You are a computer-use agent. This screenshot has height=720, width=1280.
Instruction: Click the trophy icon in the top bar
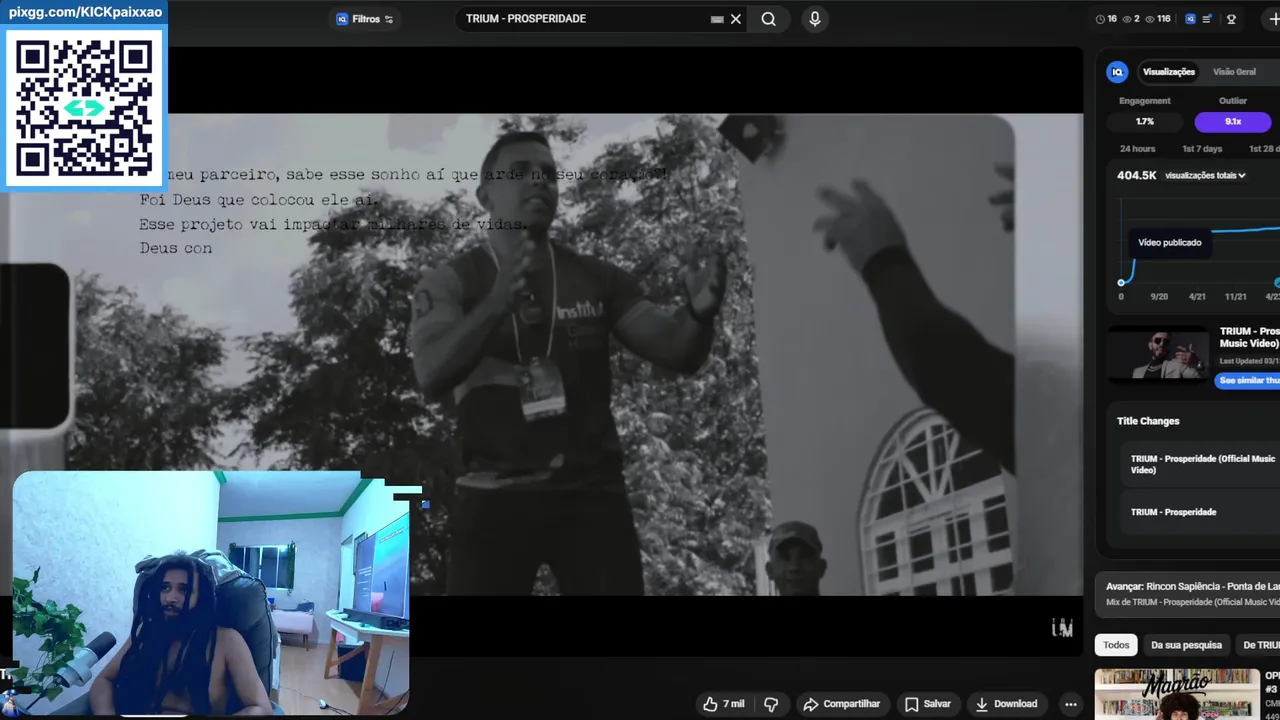point(1231,19)
